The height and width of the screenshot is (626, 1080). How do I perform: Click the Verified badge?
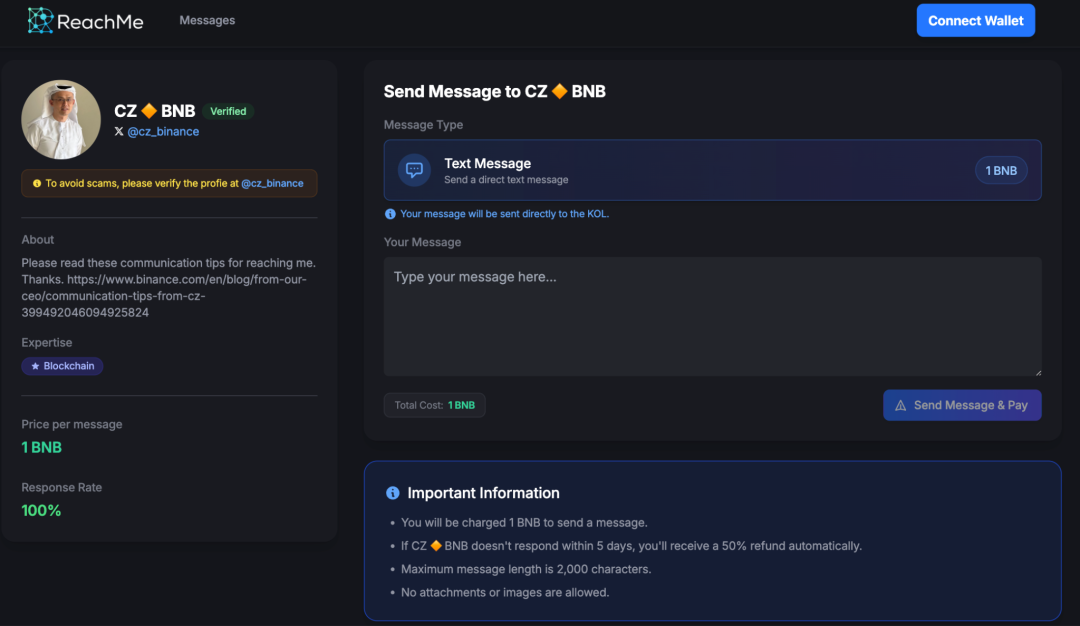(228, 112)
